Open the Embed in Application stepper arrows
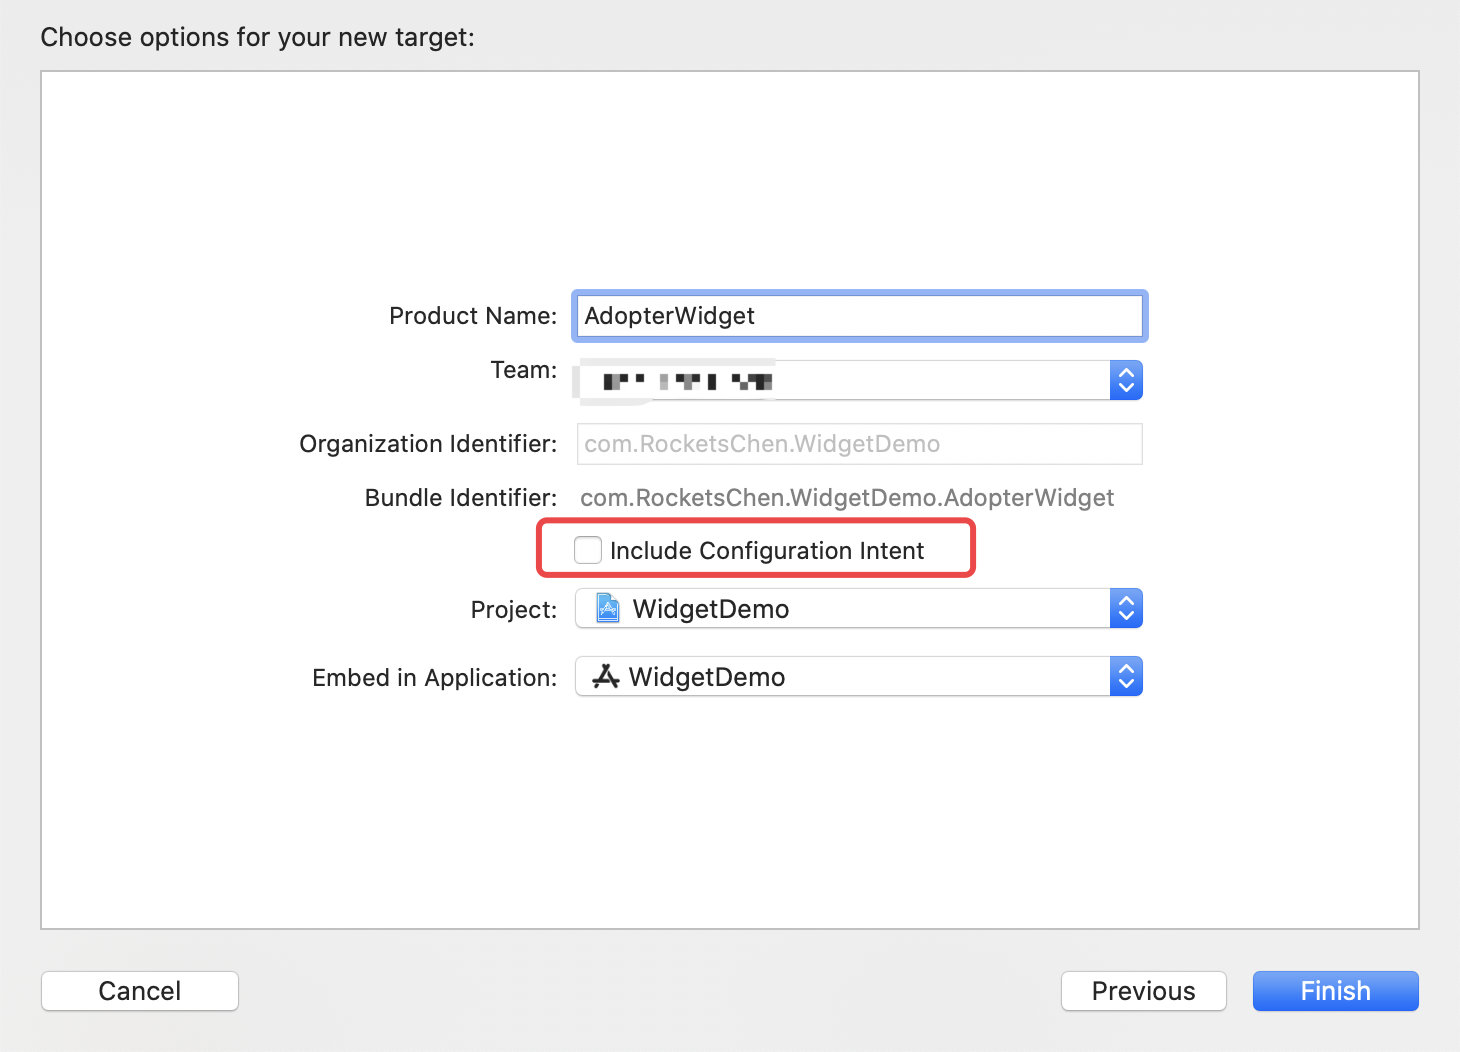Image resolution: width=1460 pixels, height=1052 pixels. 1126,677
